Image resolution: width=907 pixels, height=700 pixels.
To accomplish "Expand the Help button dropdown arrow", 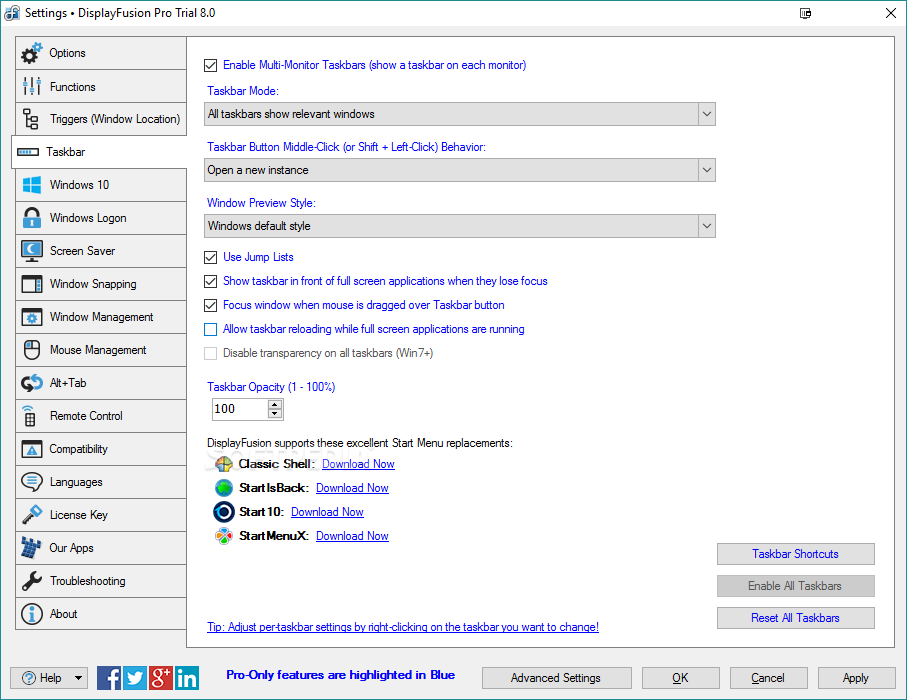I will (78, 678).
